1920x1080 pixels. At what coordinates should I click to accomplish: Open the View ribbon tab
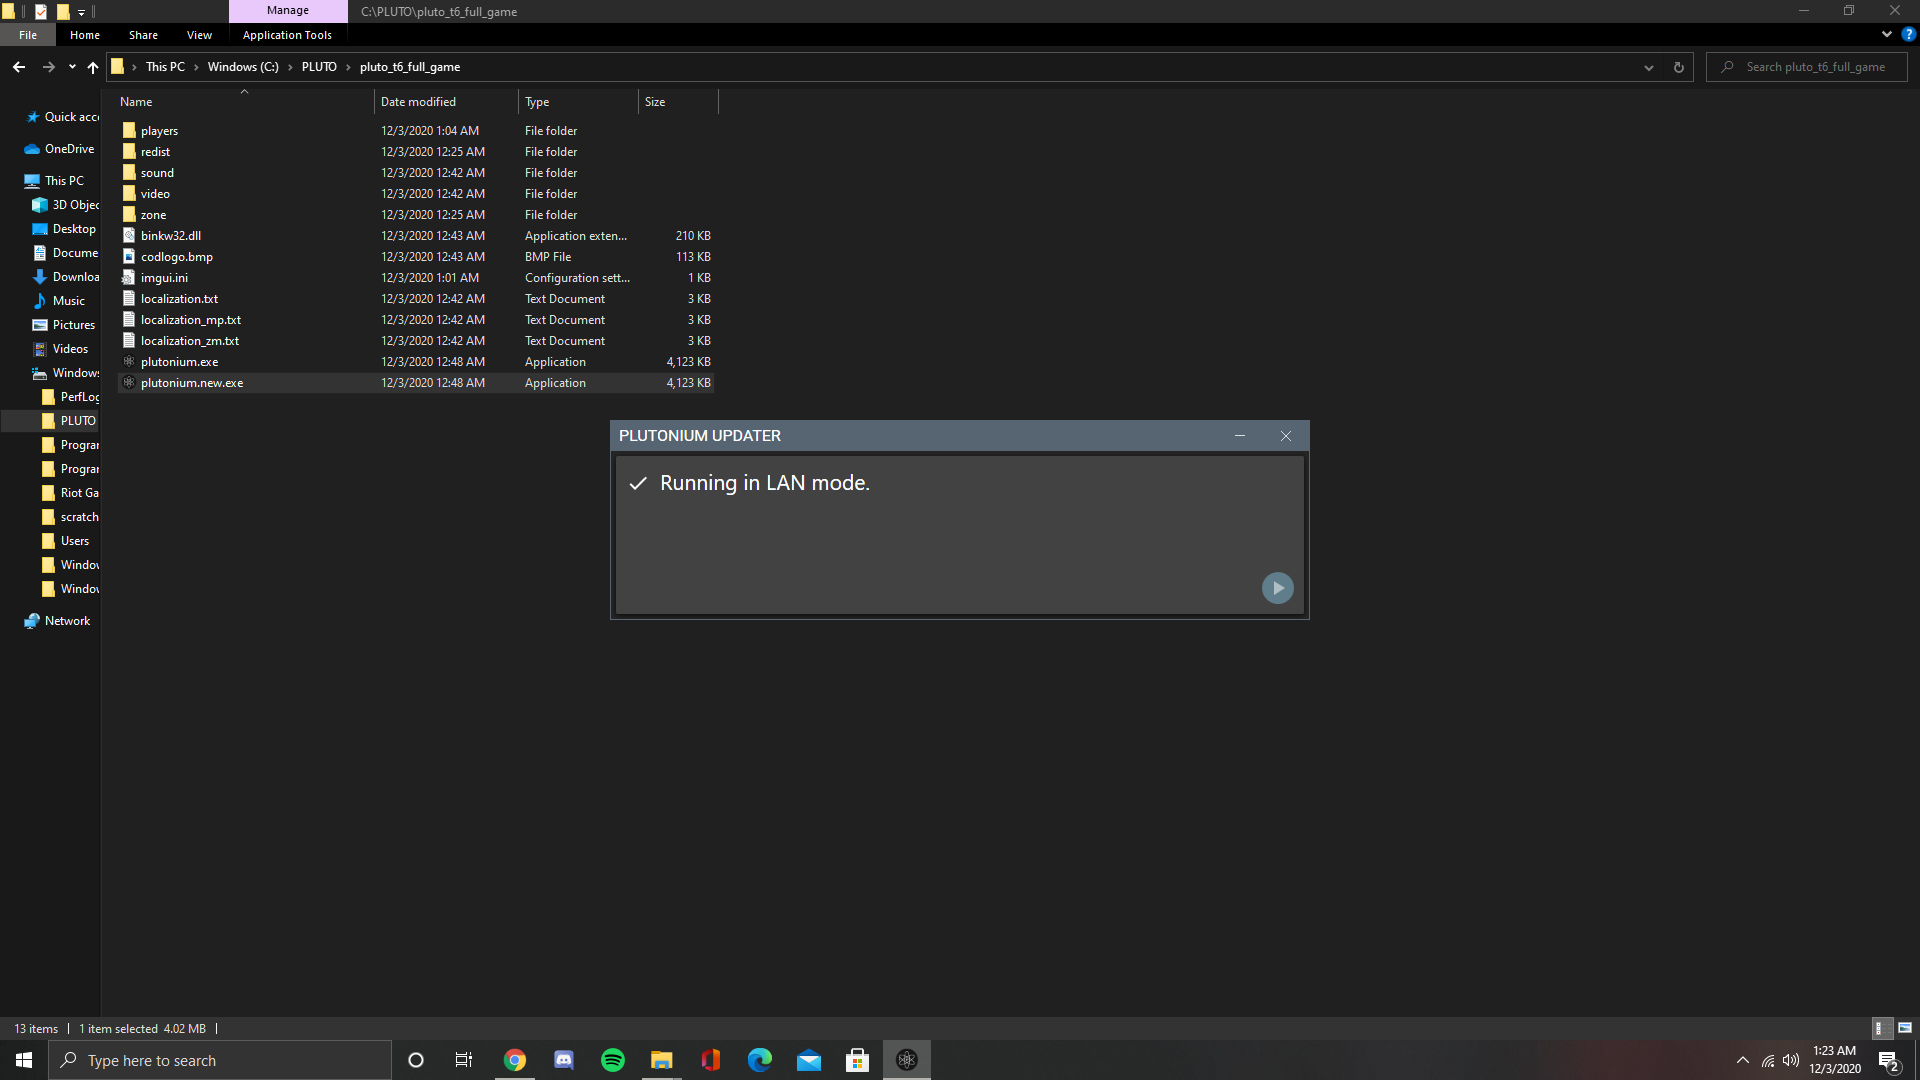tap(199, 35)
